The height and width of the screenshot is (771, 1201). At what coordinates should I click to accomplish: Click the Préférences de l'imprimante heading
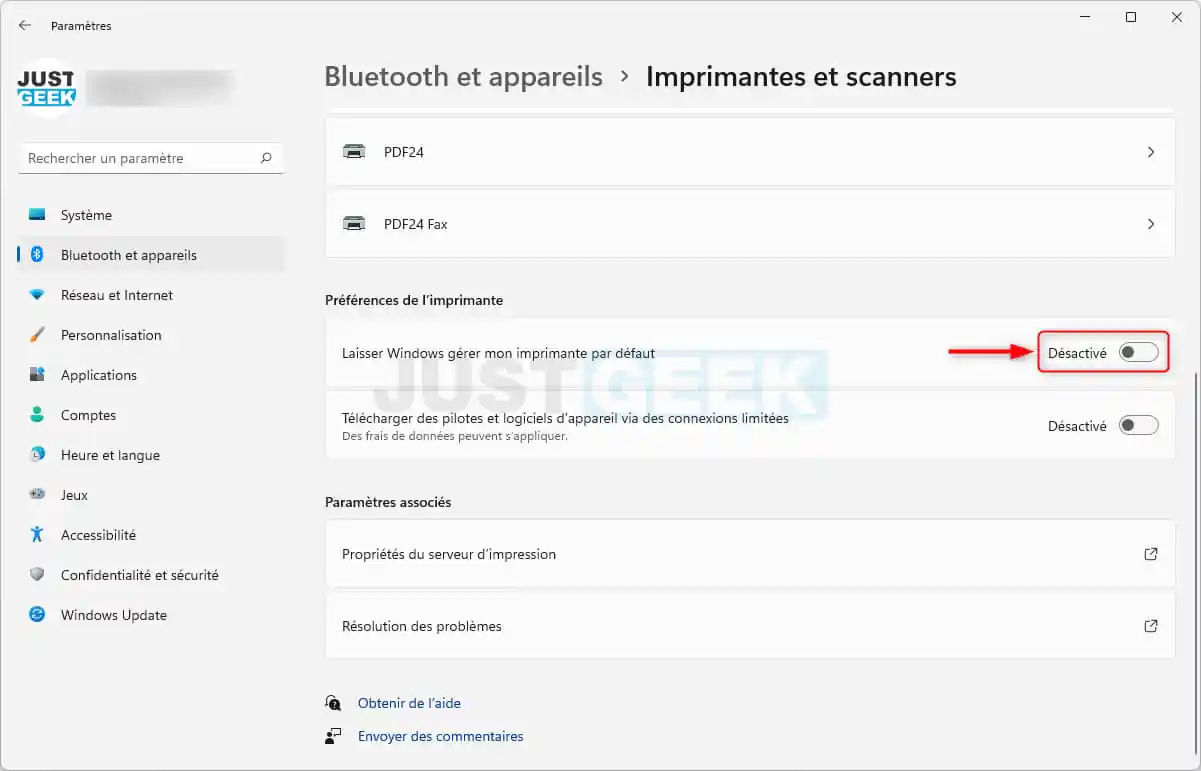(414, 300)
